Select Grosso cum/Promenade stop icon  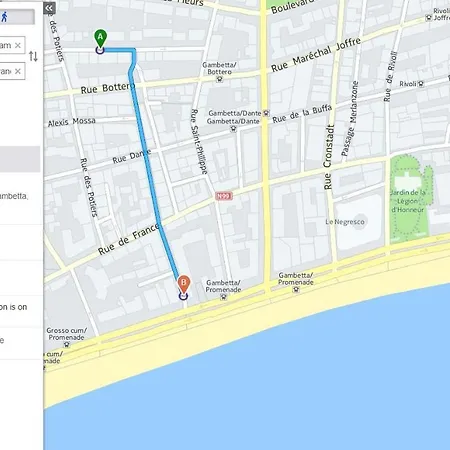66,345
